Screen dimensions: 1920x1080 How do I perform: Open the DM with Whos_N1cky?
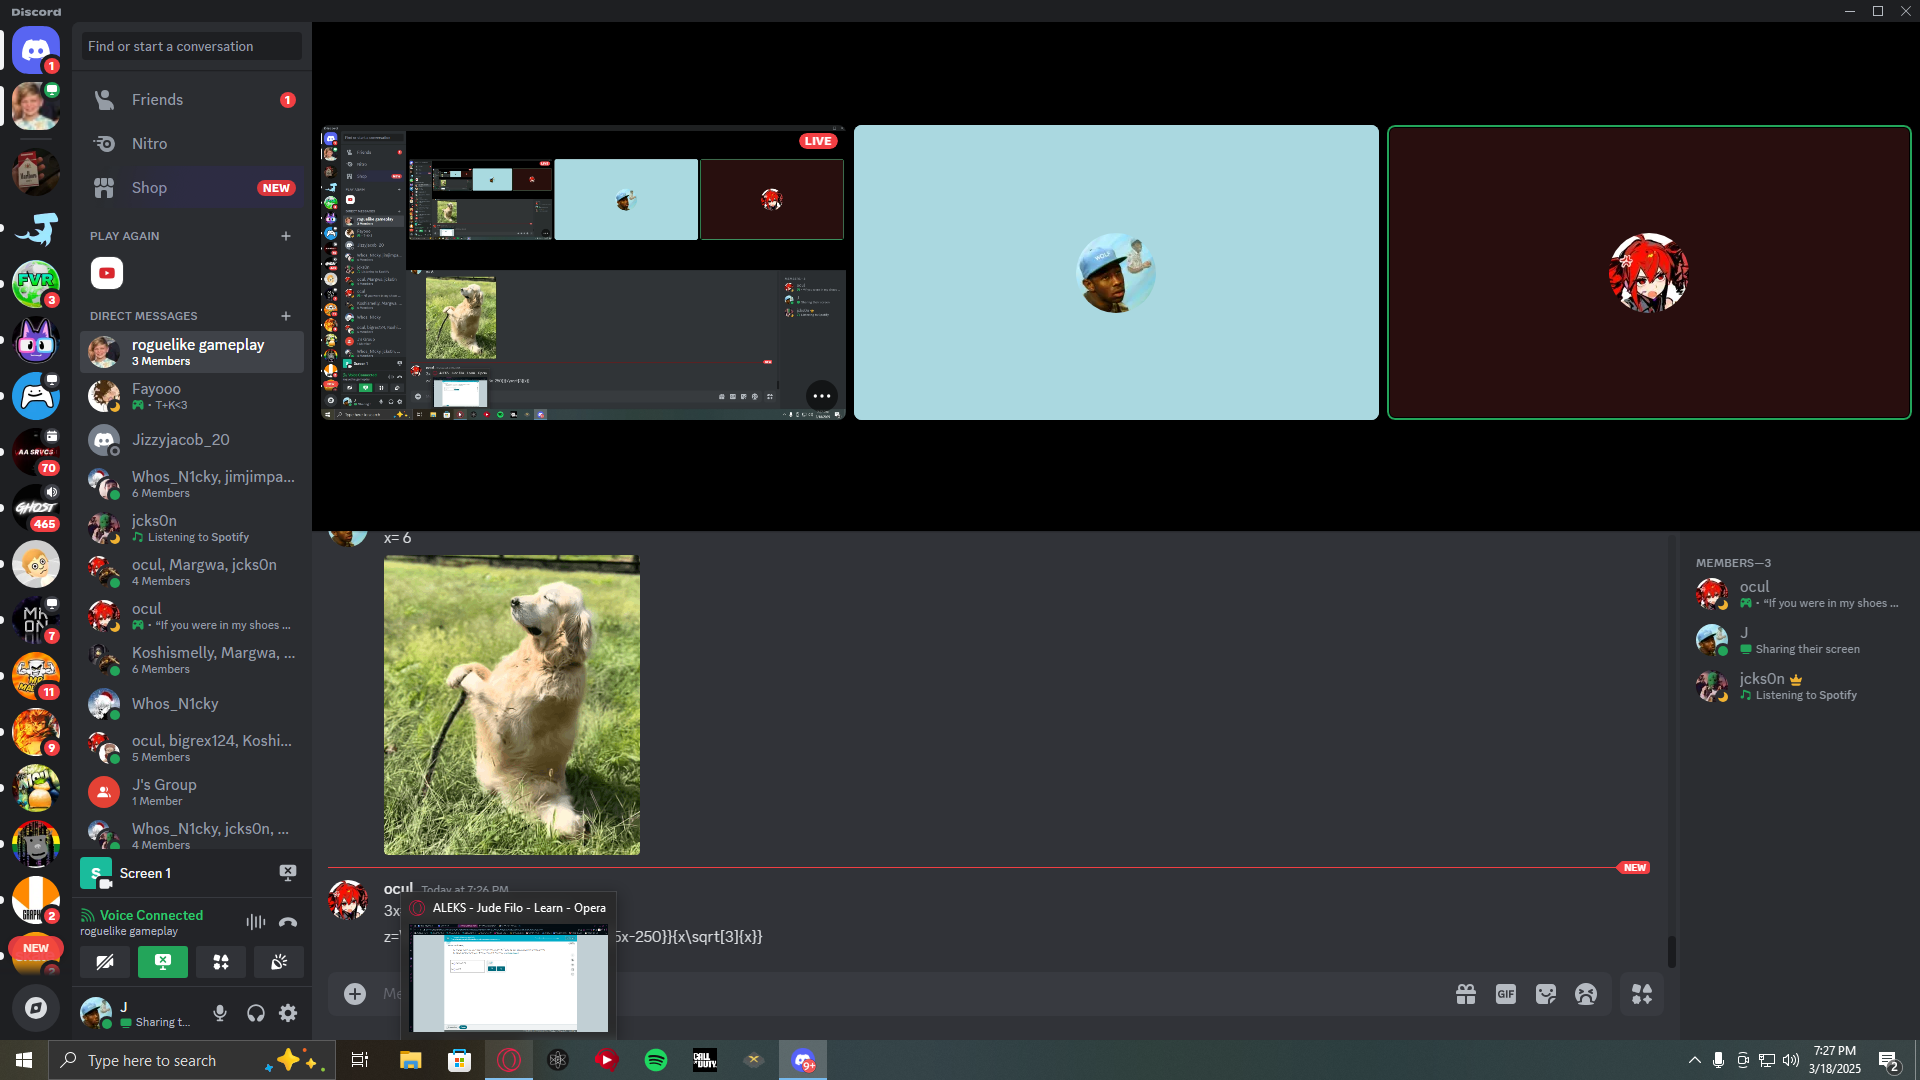[x=192, y=704]
